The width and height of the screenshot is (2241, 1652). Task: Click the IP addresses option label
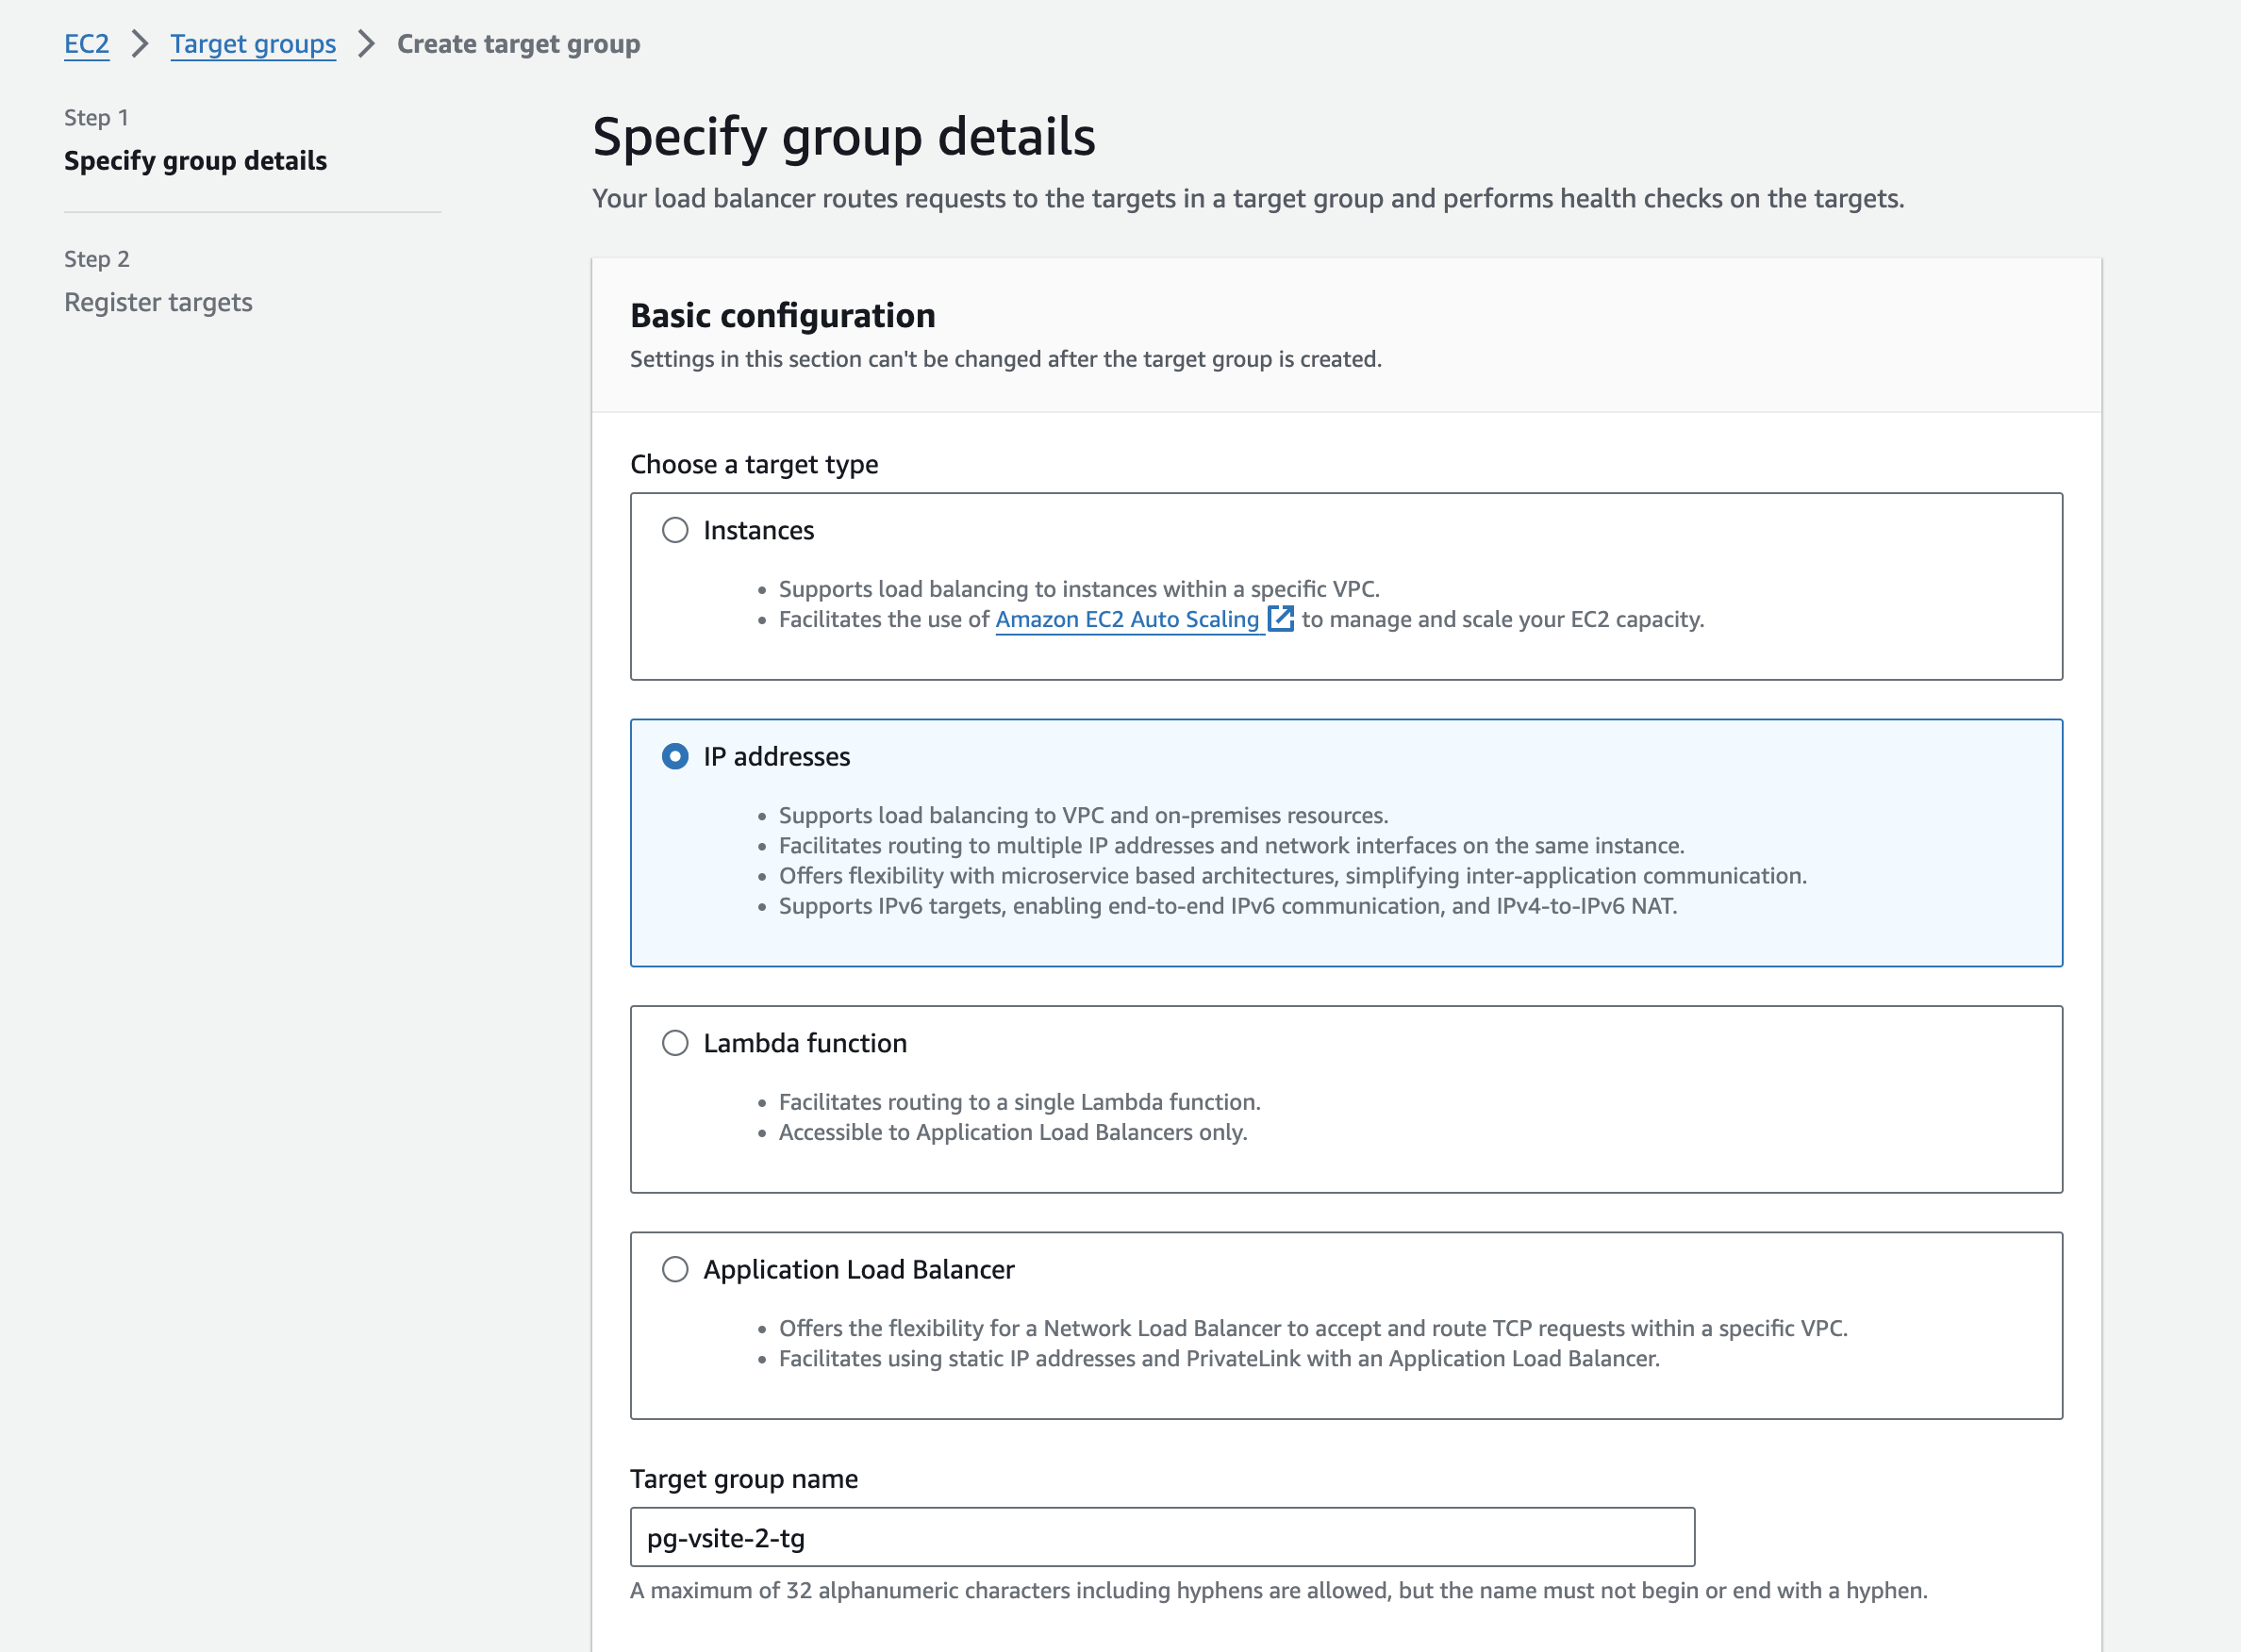coord(776,756)
